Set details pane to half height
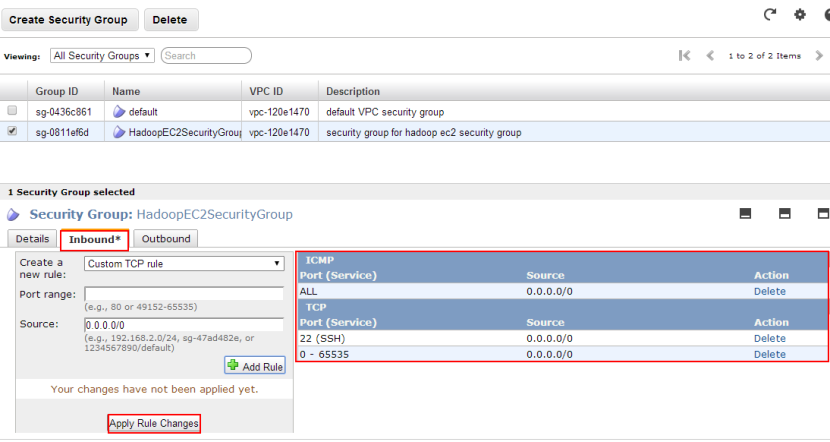 [x=784, y=213]
